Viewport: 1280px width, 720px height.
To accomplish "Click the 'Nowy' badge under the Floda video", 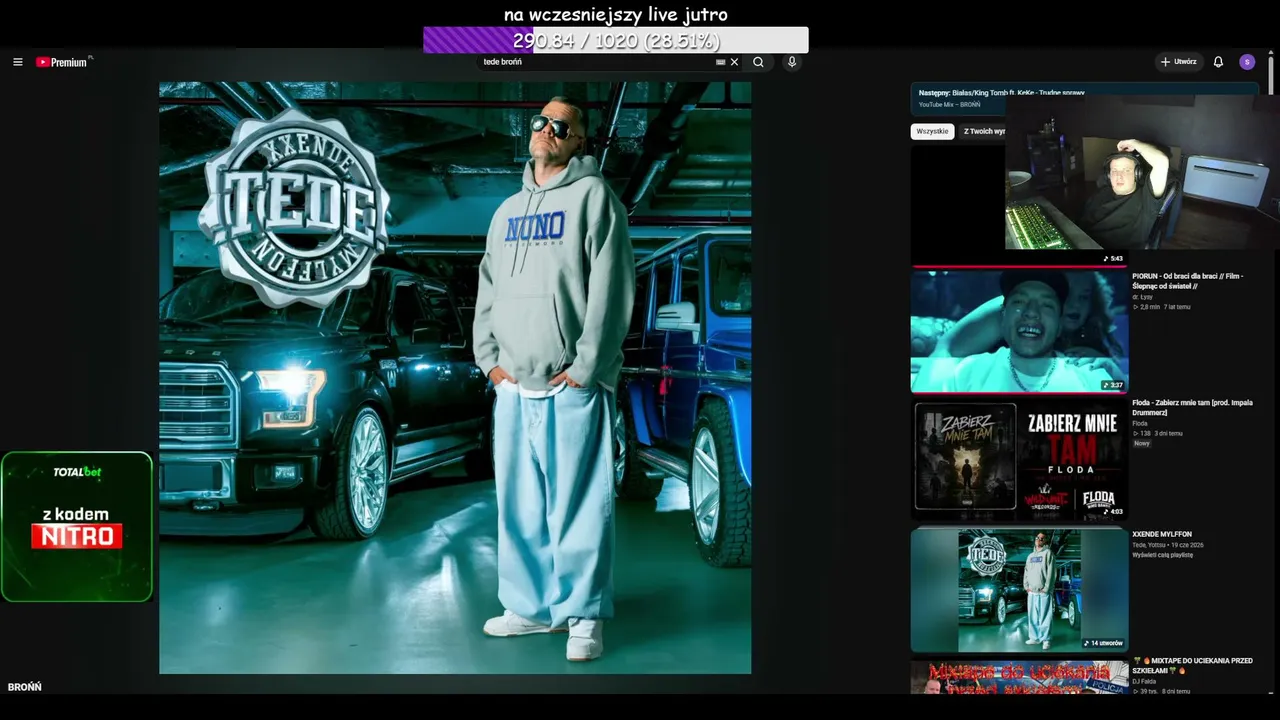I will 1142,443.
